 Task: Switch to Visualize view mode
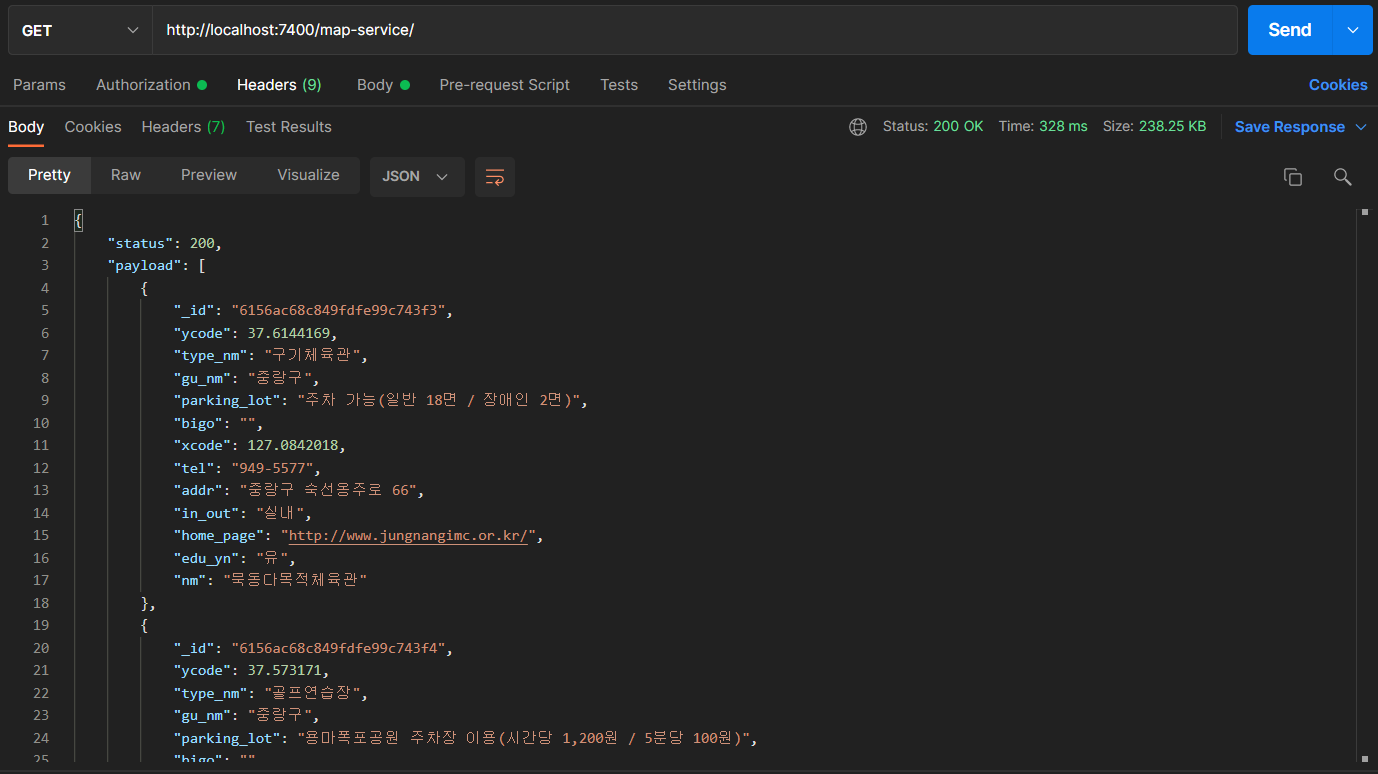click(308, 175)
